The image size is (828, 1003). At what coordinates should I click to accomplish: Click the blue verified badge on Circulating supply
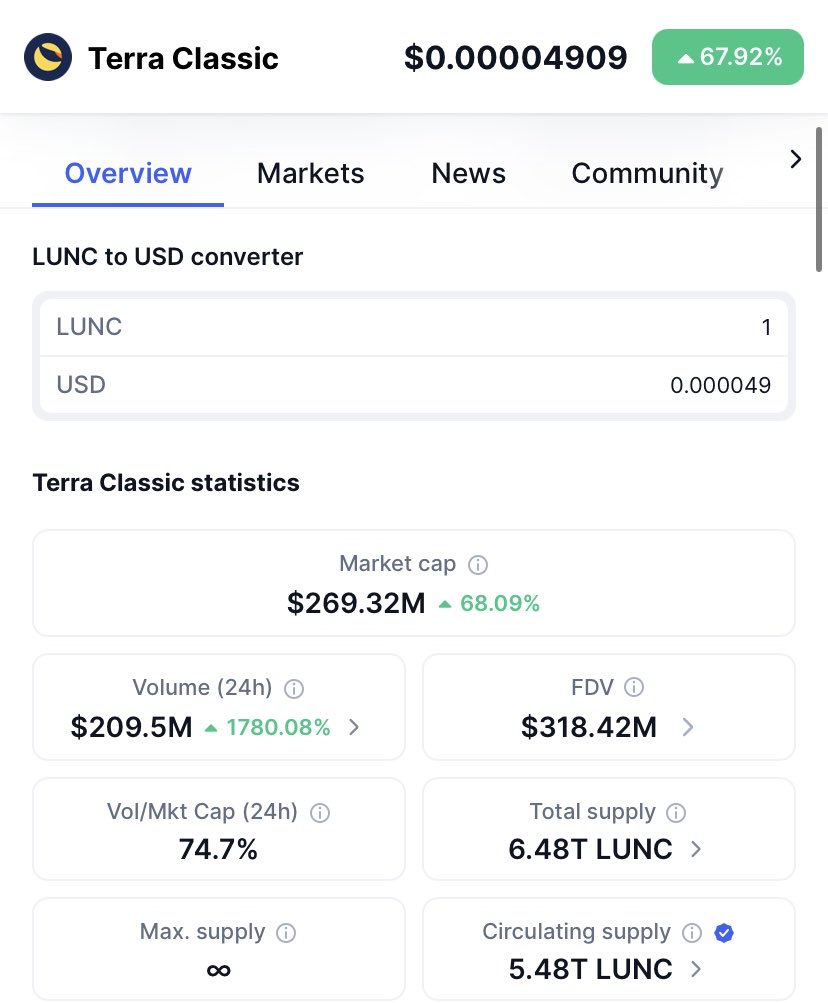724,933
